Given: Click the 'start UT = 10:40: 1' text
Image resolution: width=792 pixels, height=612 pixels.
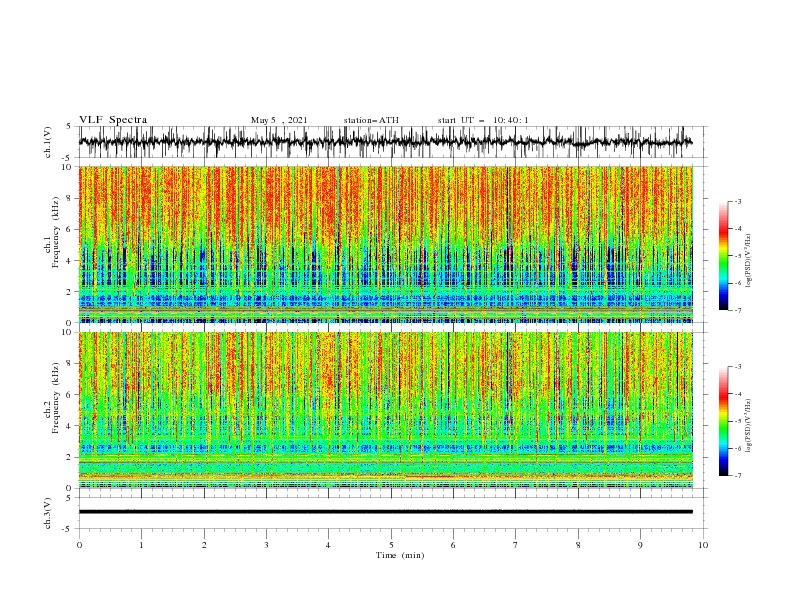Looking at the screenshot, I should [483, 120].
